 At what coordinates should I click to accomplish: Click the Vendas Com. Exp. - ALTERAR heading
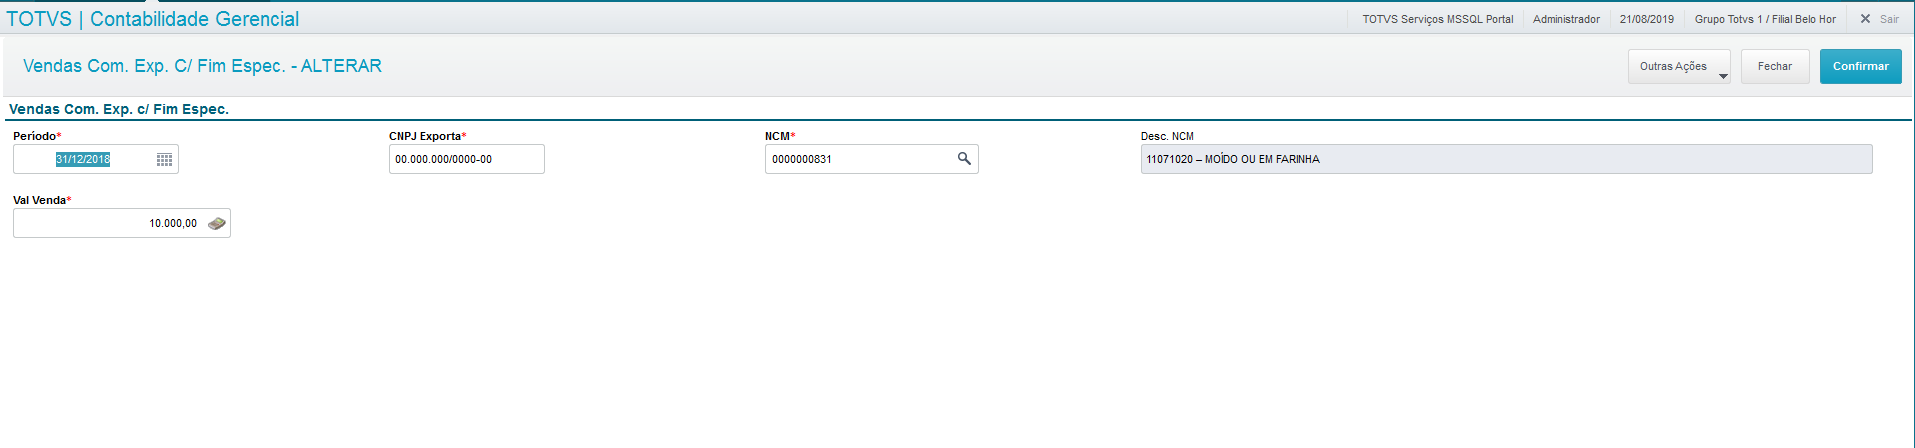point(202,66)
